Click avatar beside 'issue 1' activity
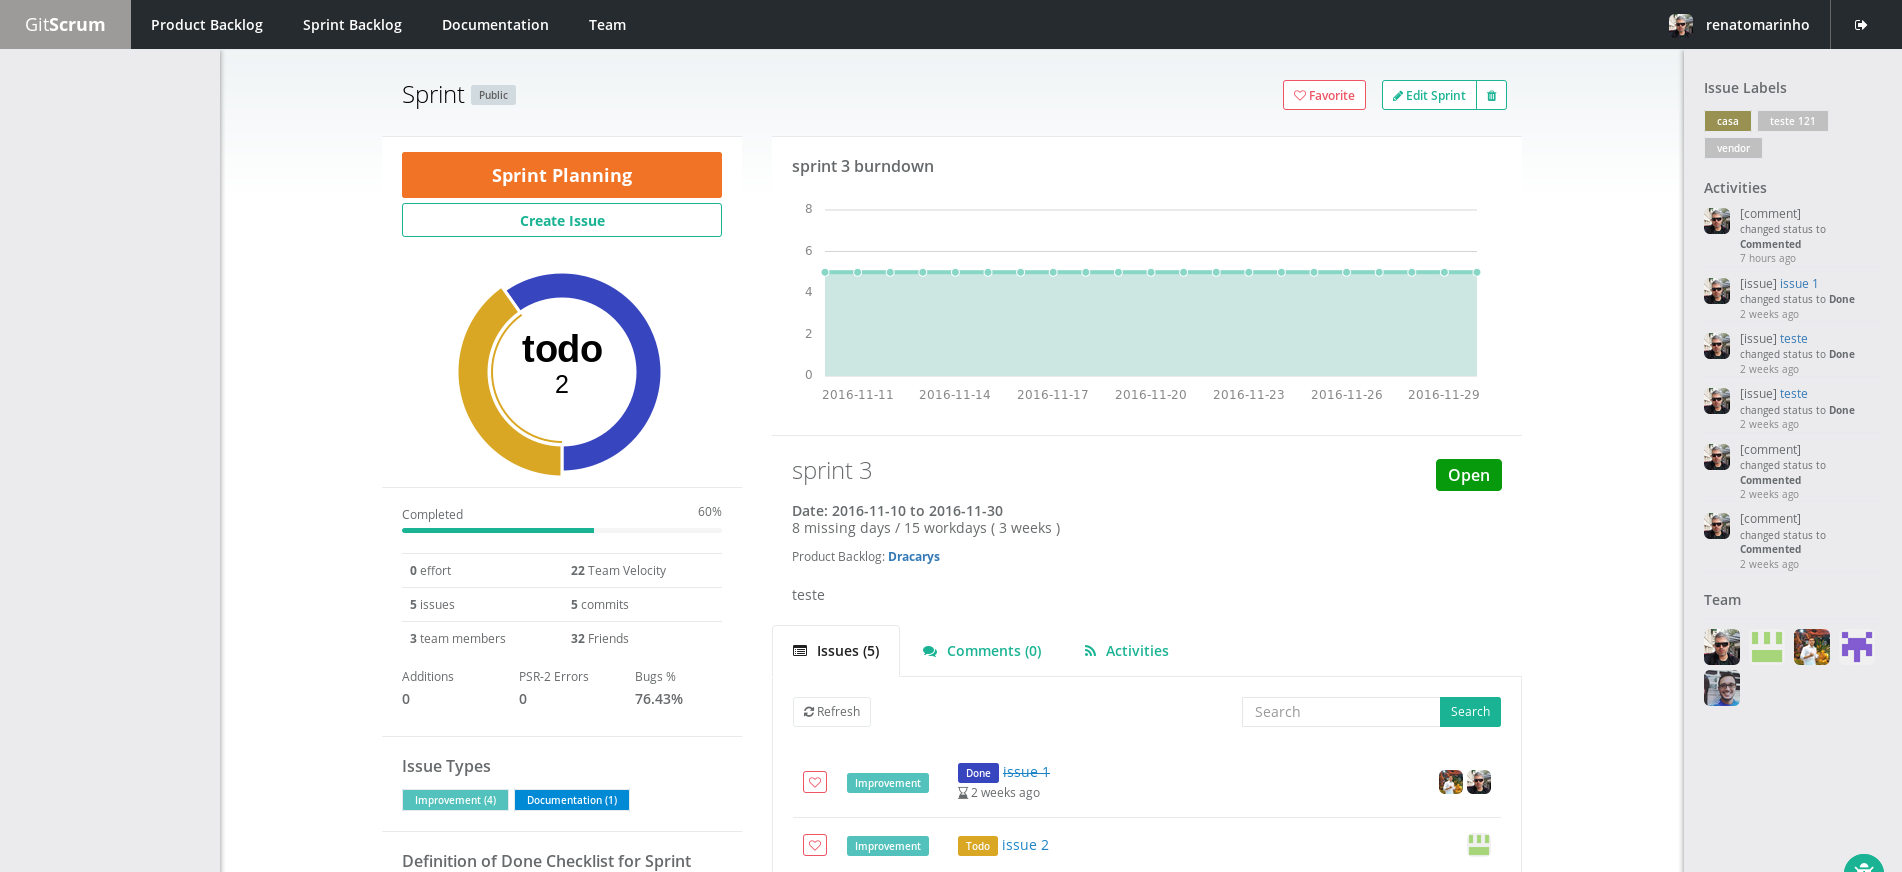 1717,291
